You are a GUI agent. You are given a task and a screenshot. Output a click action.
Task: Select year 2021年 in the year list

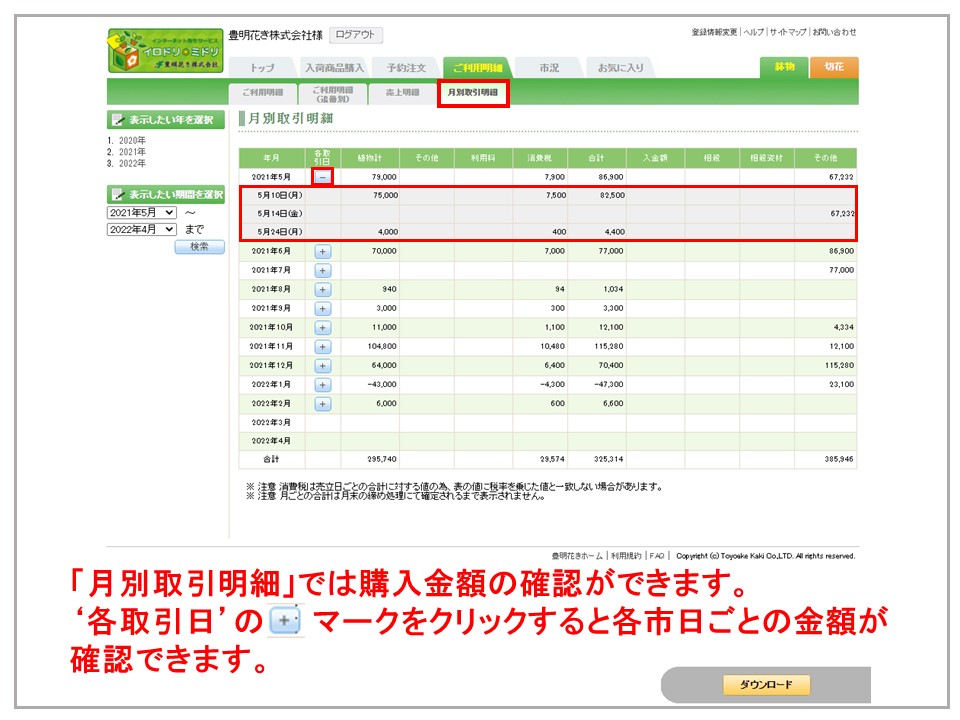pos(131,152)
